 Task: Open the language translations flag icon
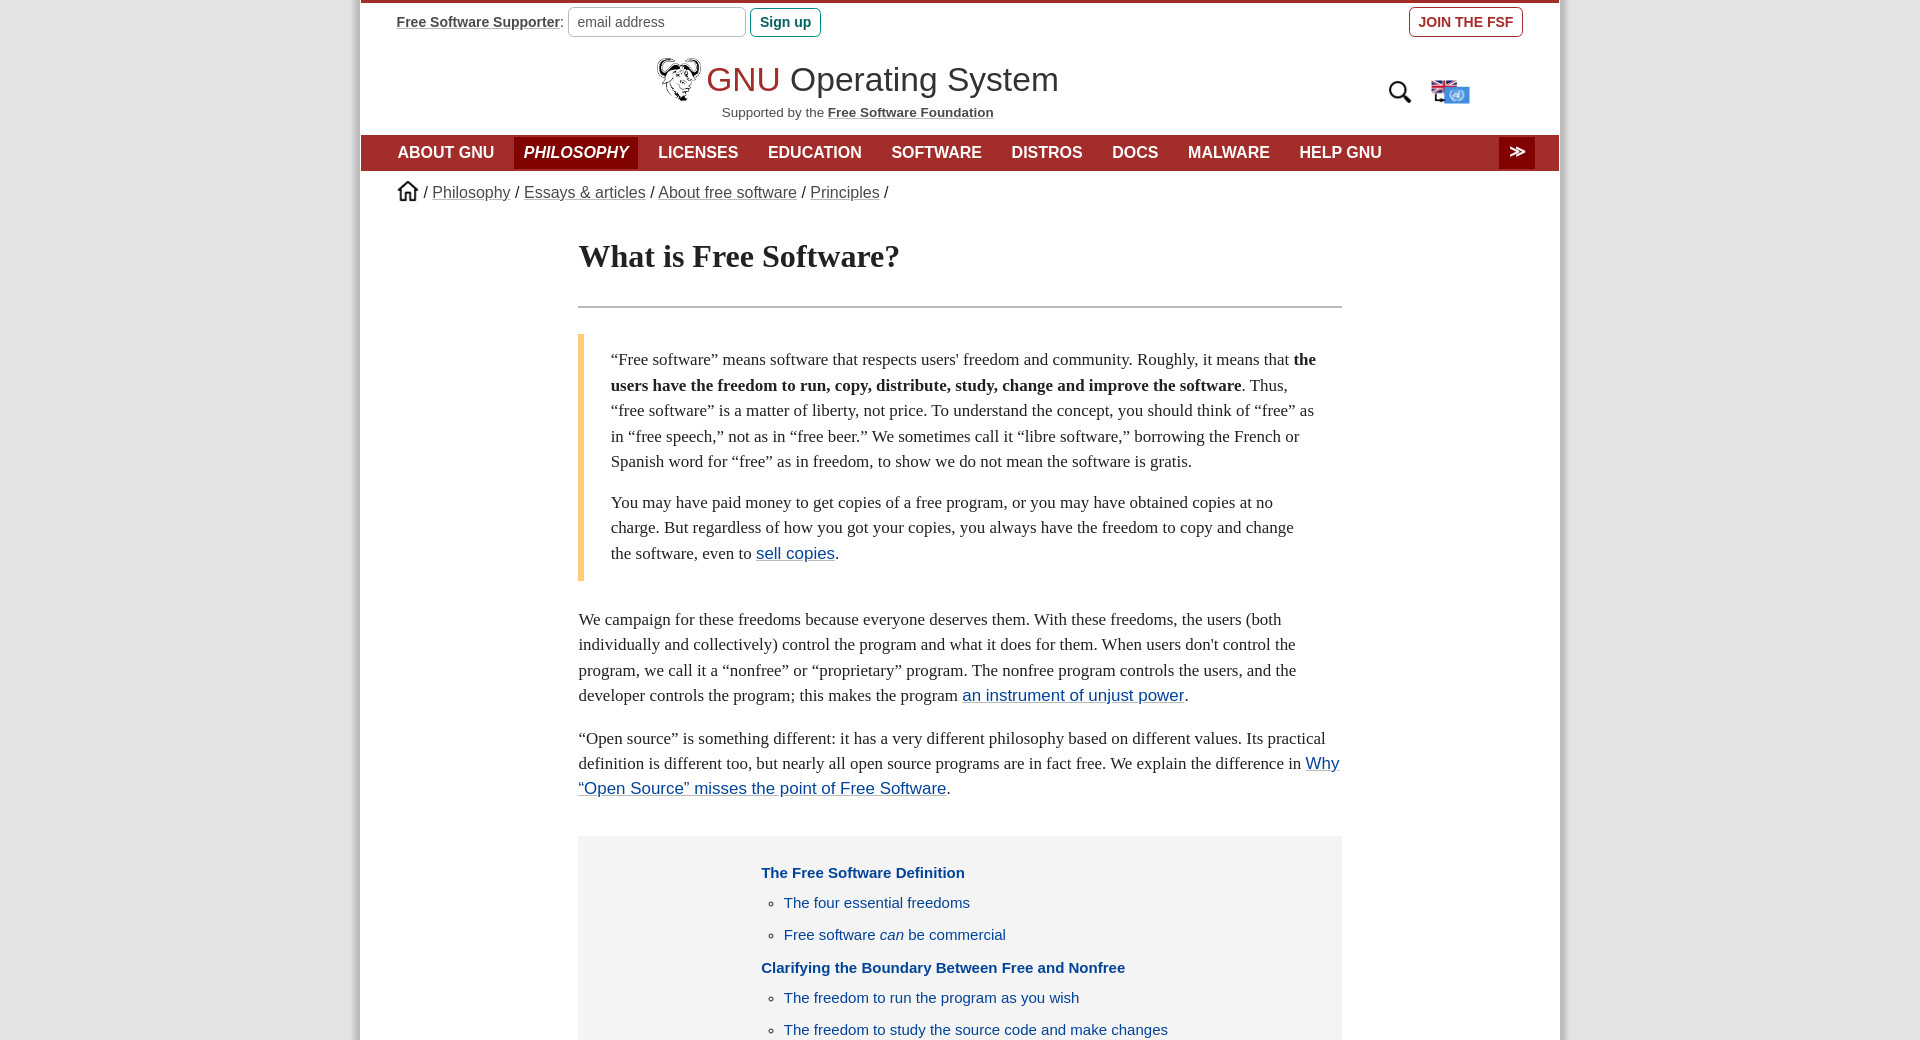(x=1450, y=92)
